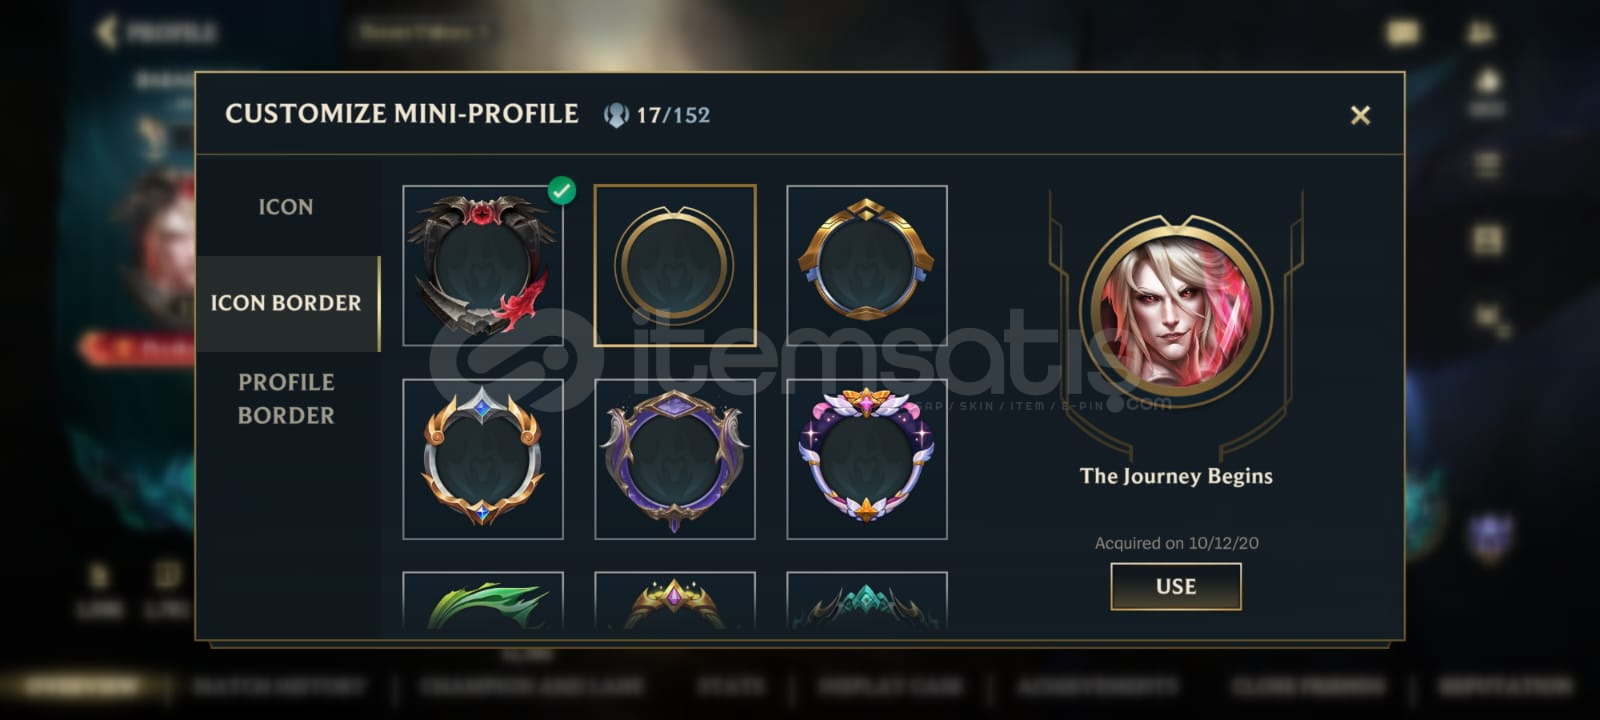Select the plain gold ring border

[675, 266]
